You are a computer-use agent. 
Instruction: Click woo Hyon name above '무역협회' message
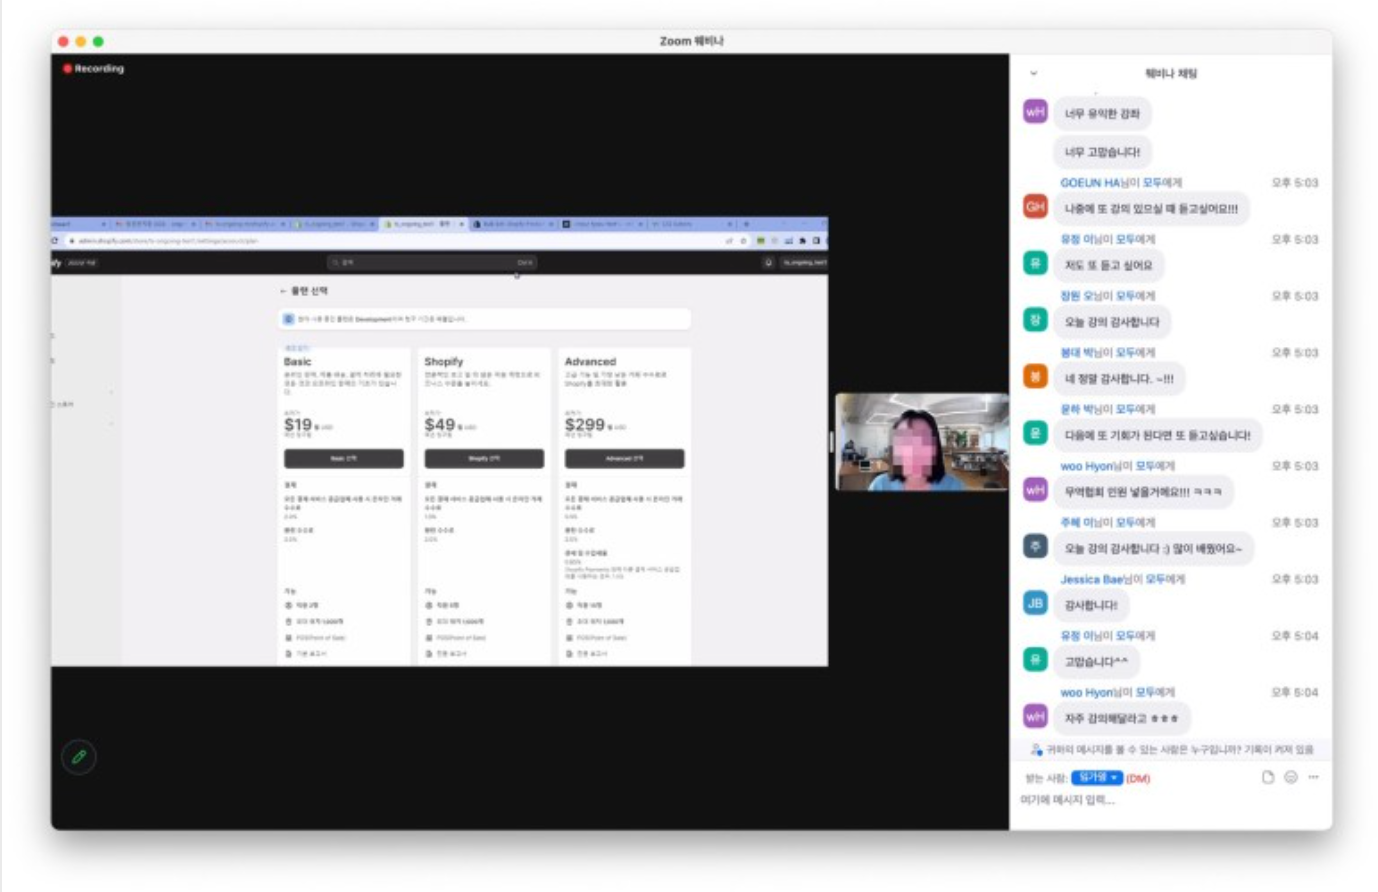[1086, 466]
